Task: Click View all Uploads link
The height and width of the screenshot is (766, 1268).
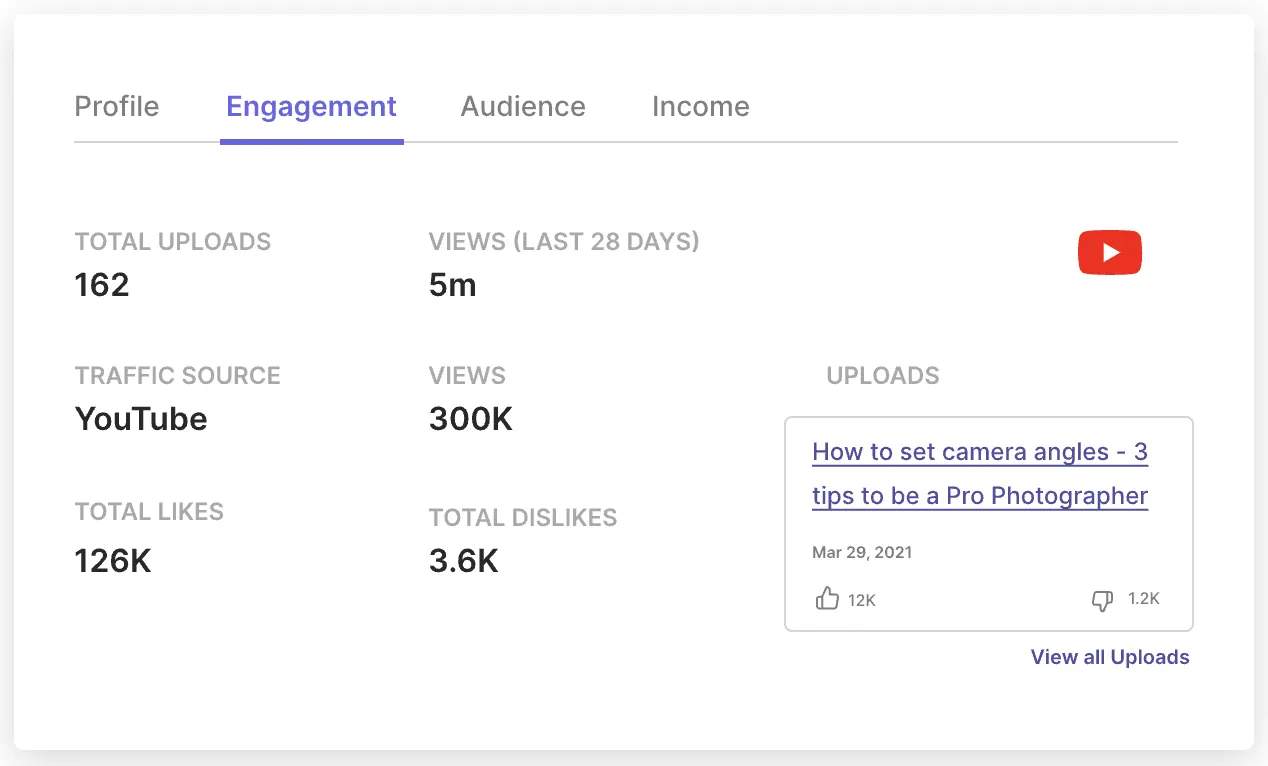Action: tap(1110, 657)
